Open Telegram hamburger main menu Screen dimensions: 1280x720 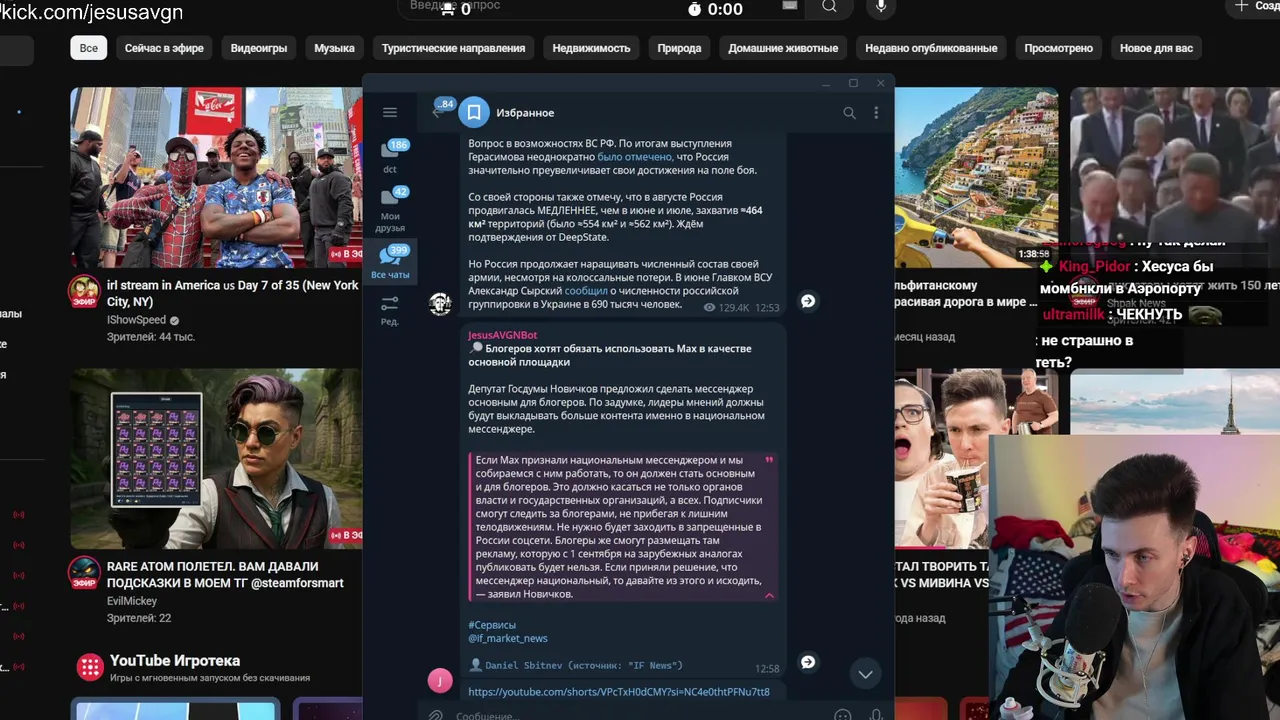390,113
